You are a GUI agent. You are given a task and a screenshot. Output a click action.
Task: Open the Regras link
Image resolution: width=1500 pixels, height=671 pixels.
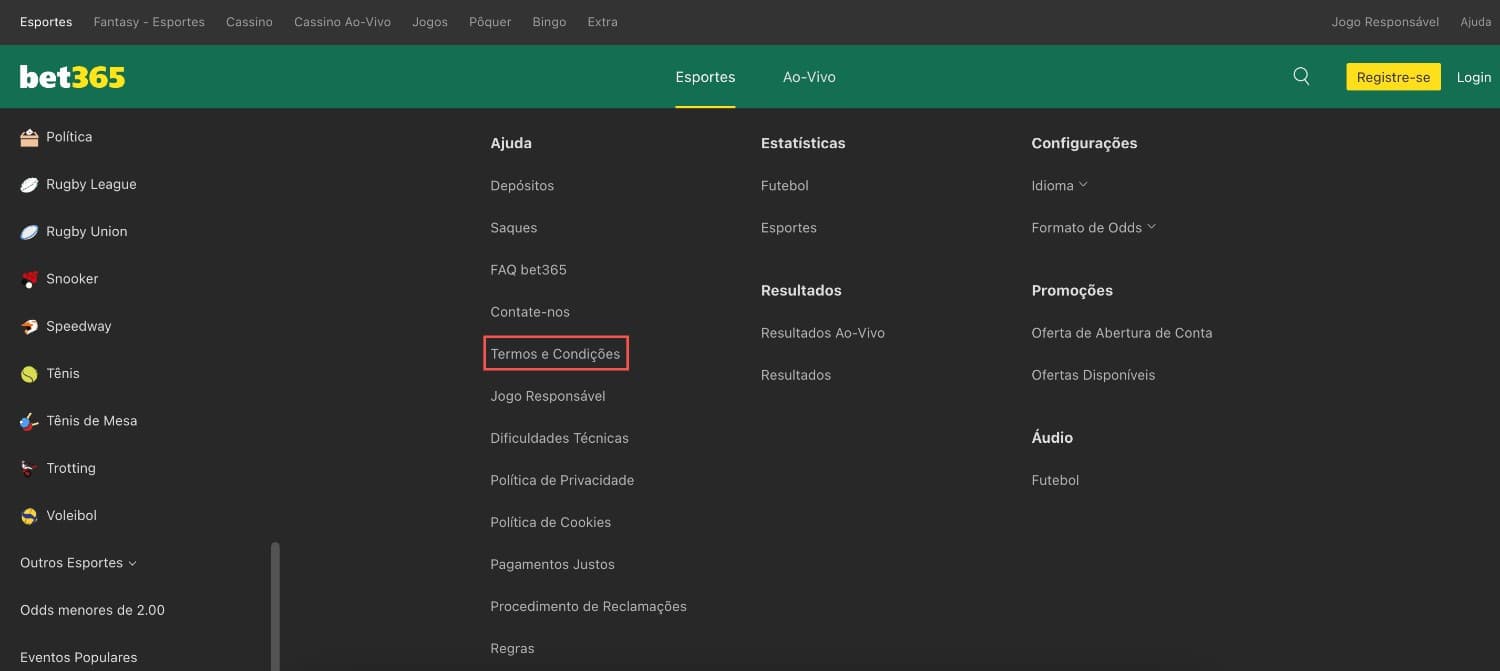pos(512,648)
